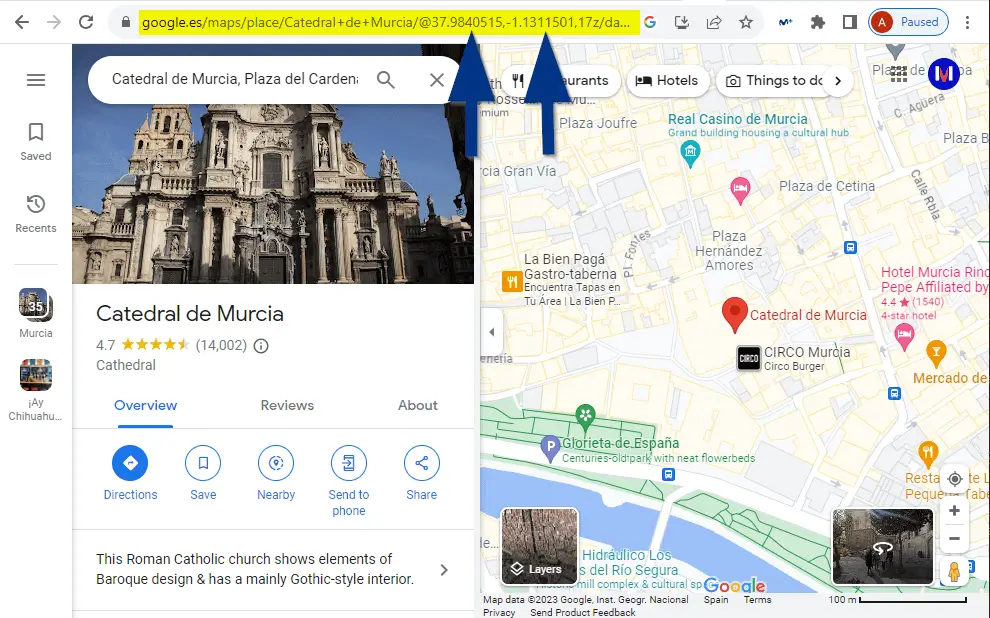Screen dimensions: 990x618
Task: Open the About tab
Action: [417, 405]
